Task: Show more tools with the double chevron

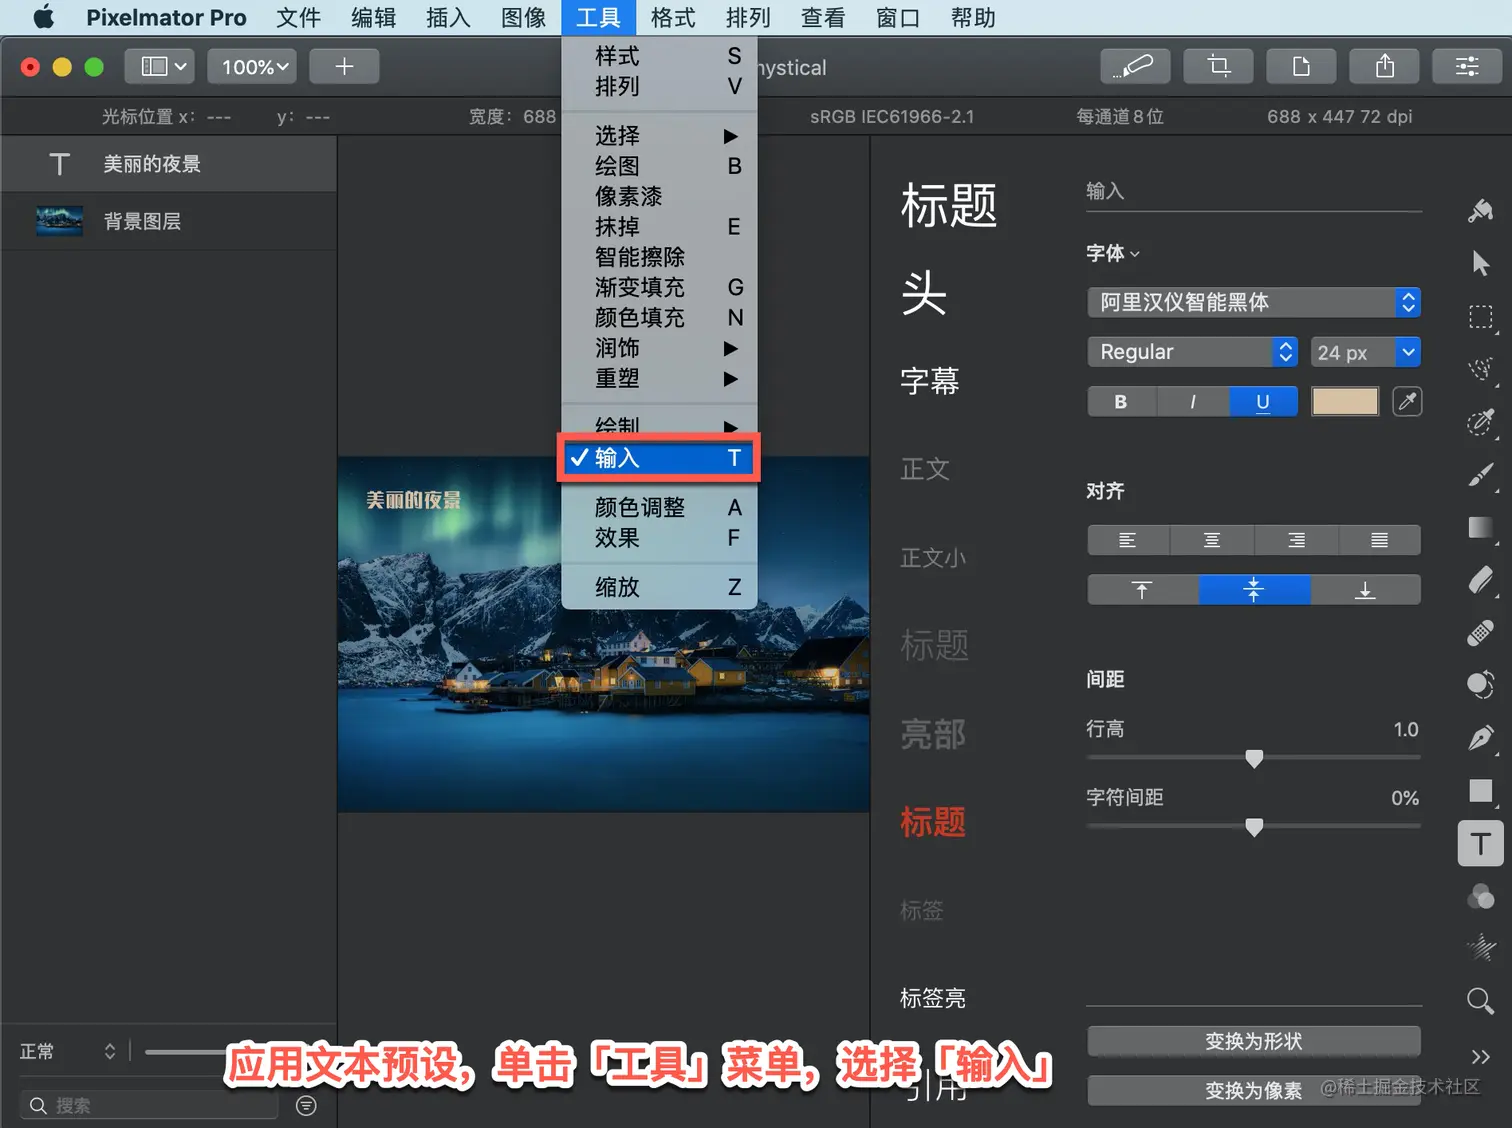Action: [x=1481, y=1056]
